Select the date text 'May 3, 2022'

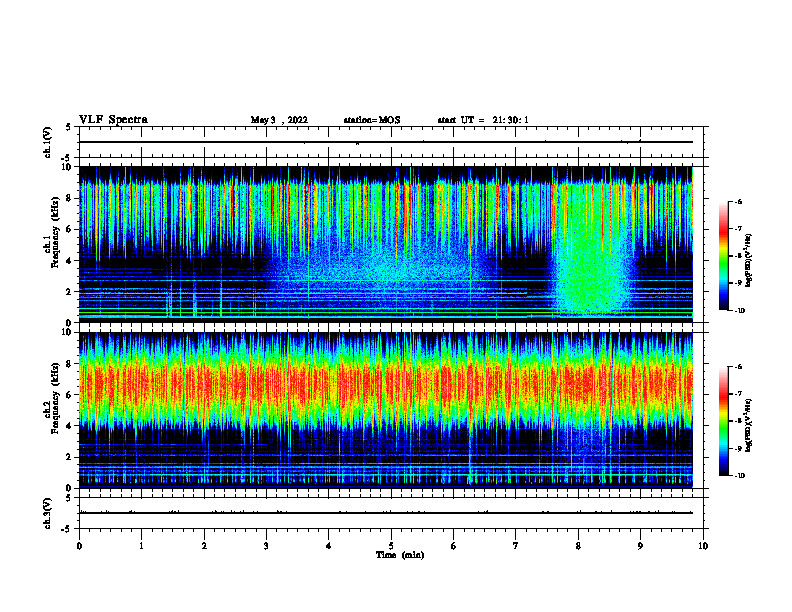point(279,120)
